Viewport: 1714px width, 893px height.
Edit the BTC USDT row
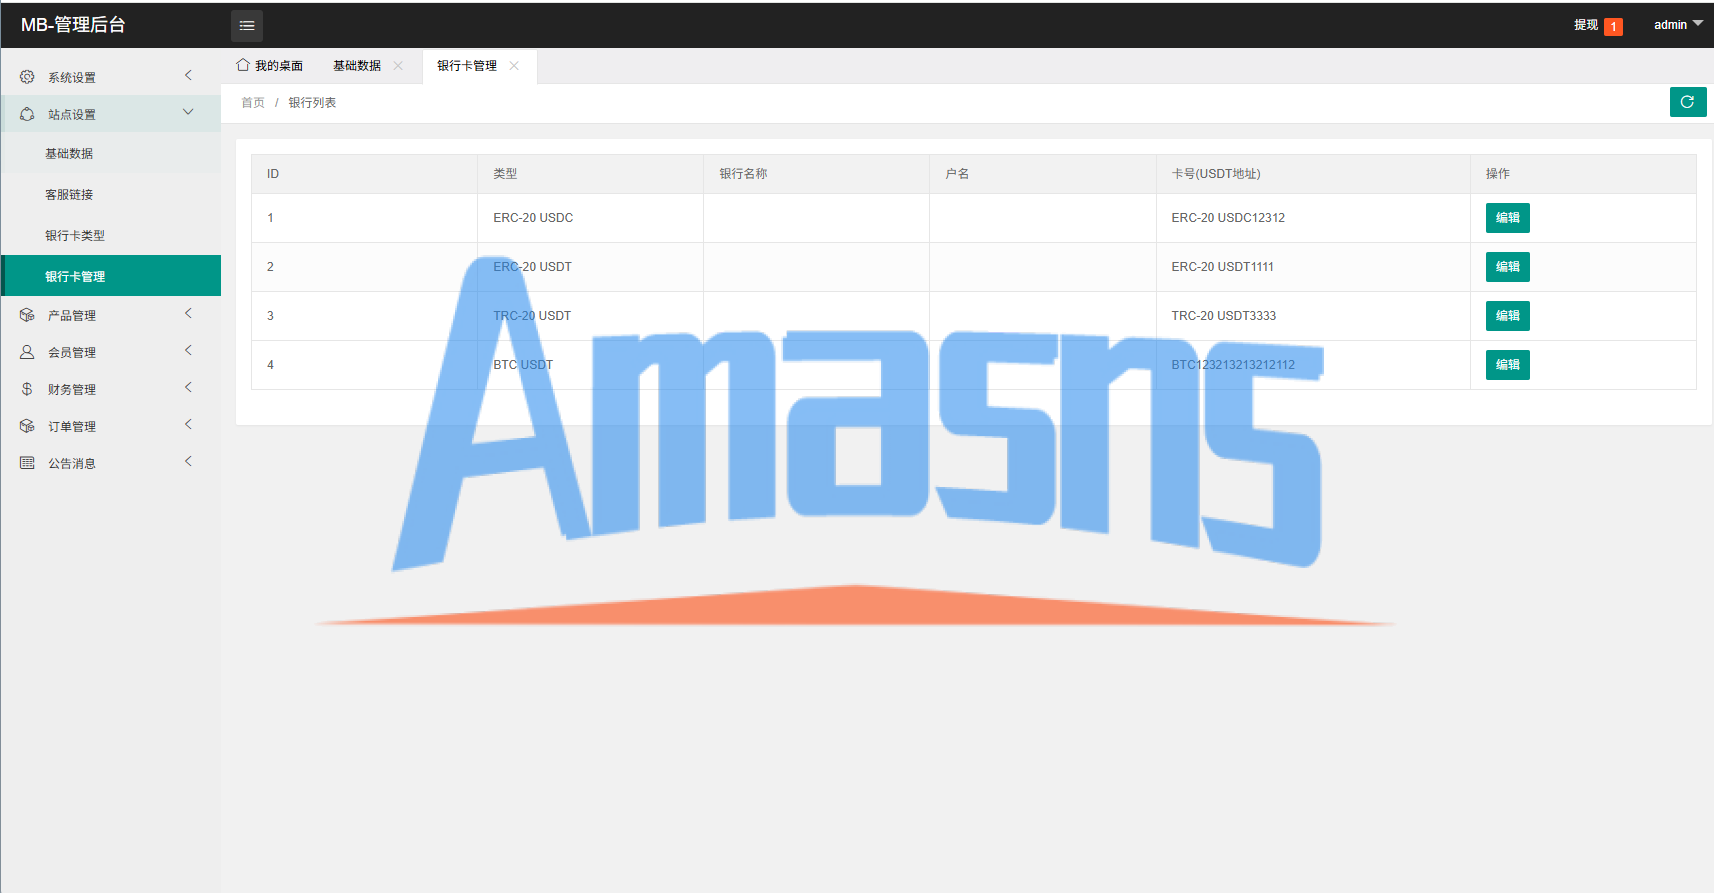click(x=1508, y=365)
